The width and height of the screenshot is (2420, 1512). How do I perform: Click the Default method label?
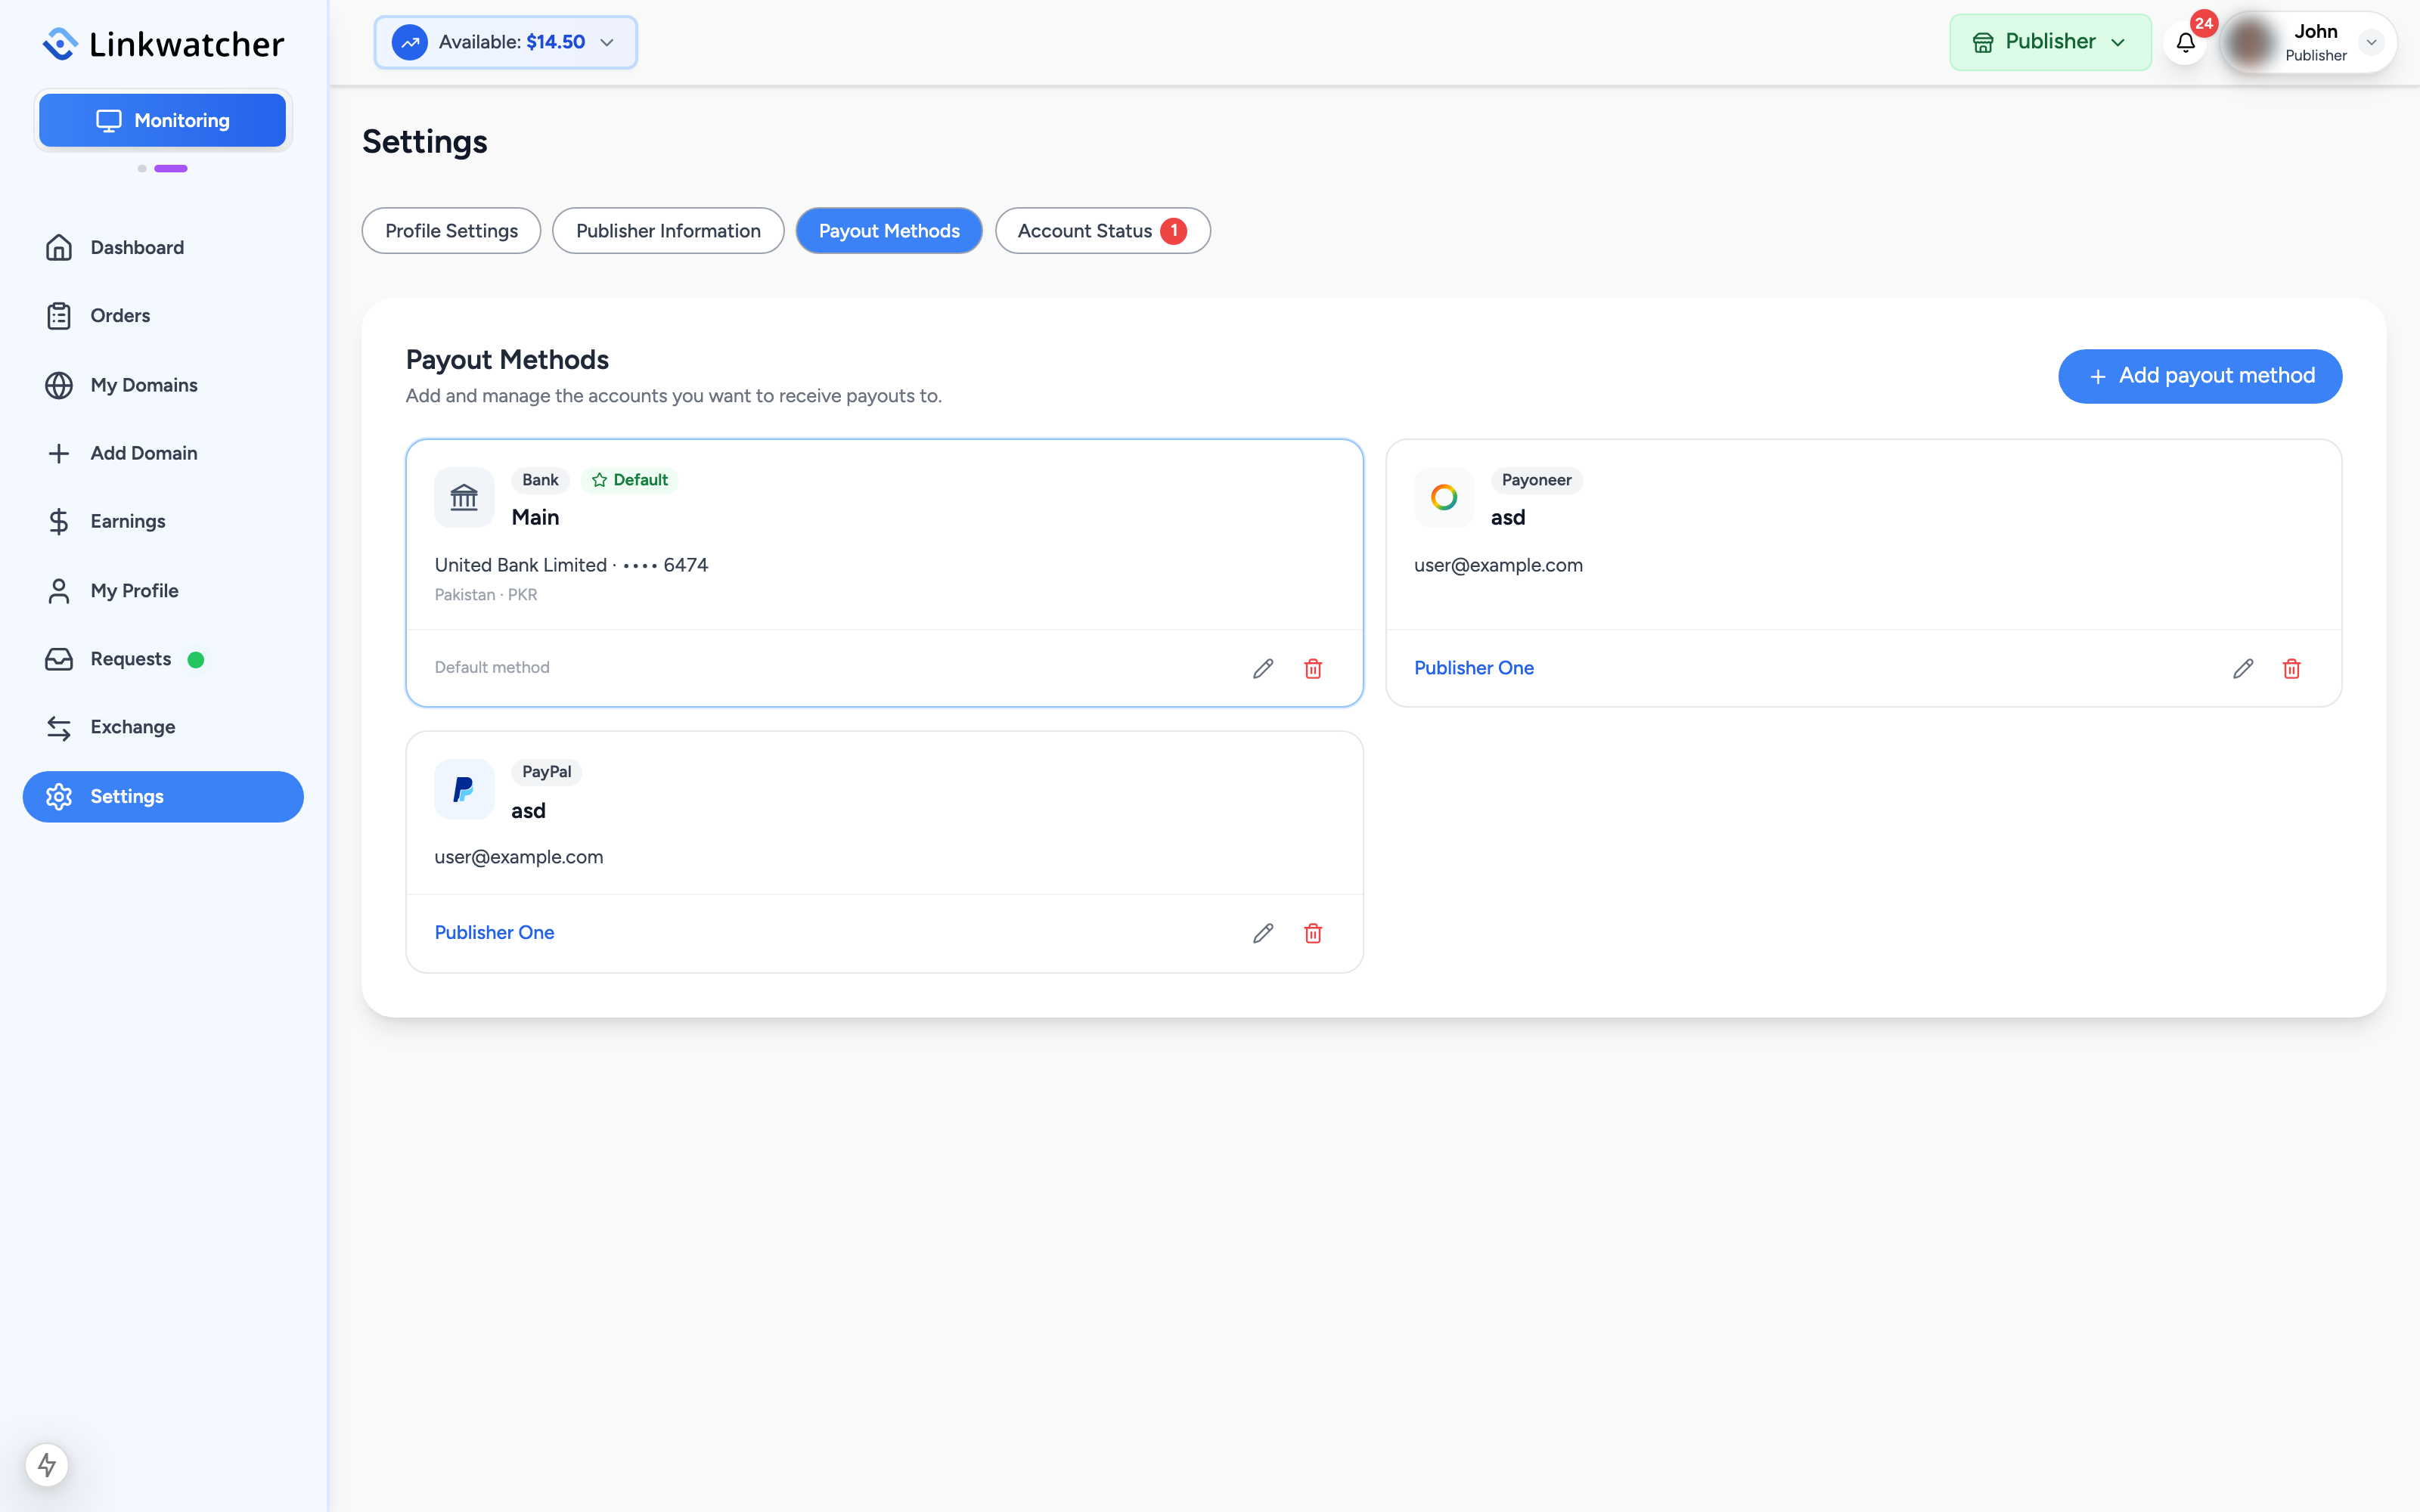click(492, 667)
